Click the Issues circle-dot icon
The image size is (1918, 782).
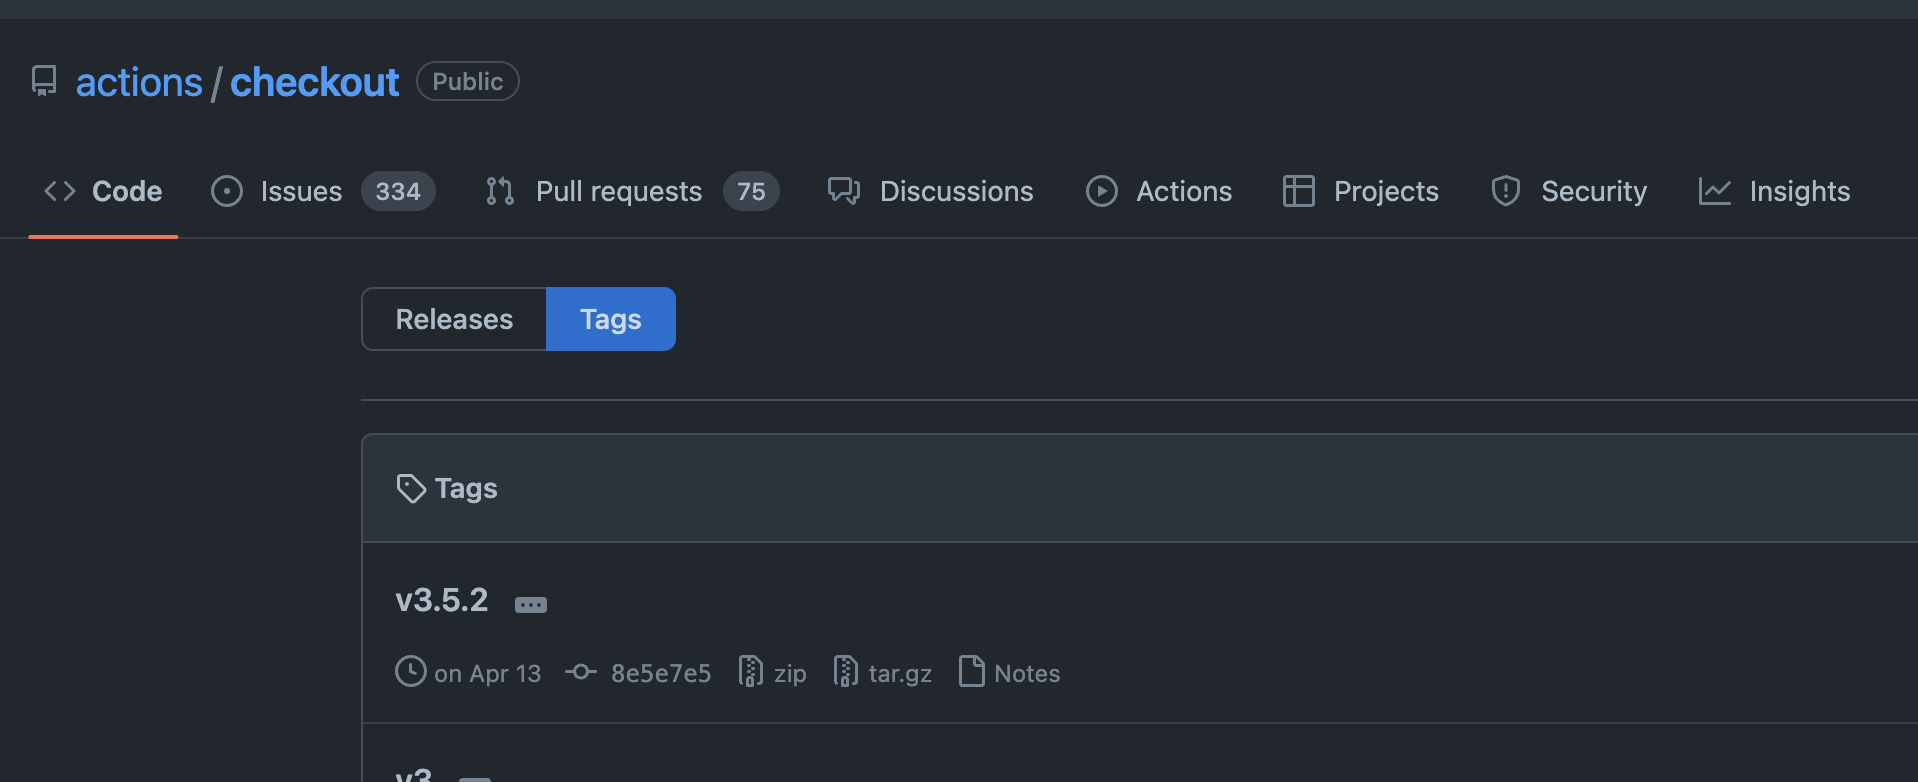(x=227, y=191)
